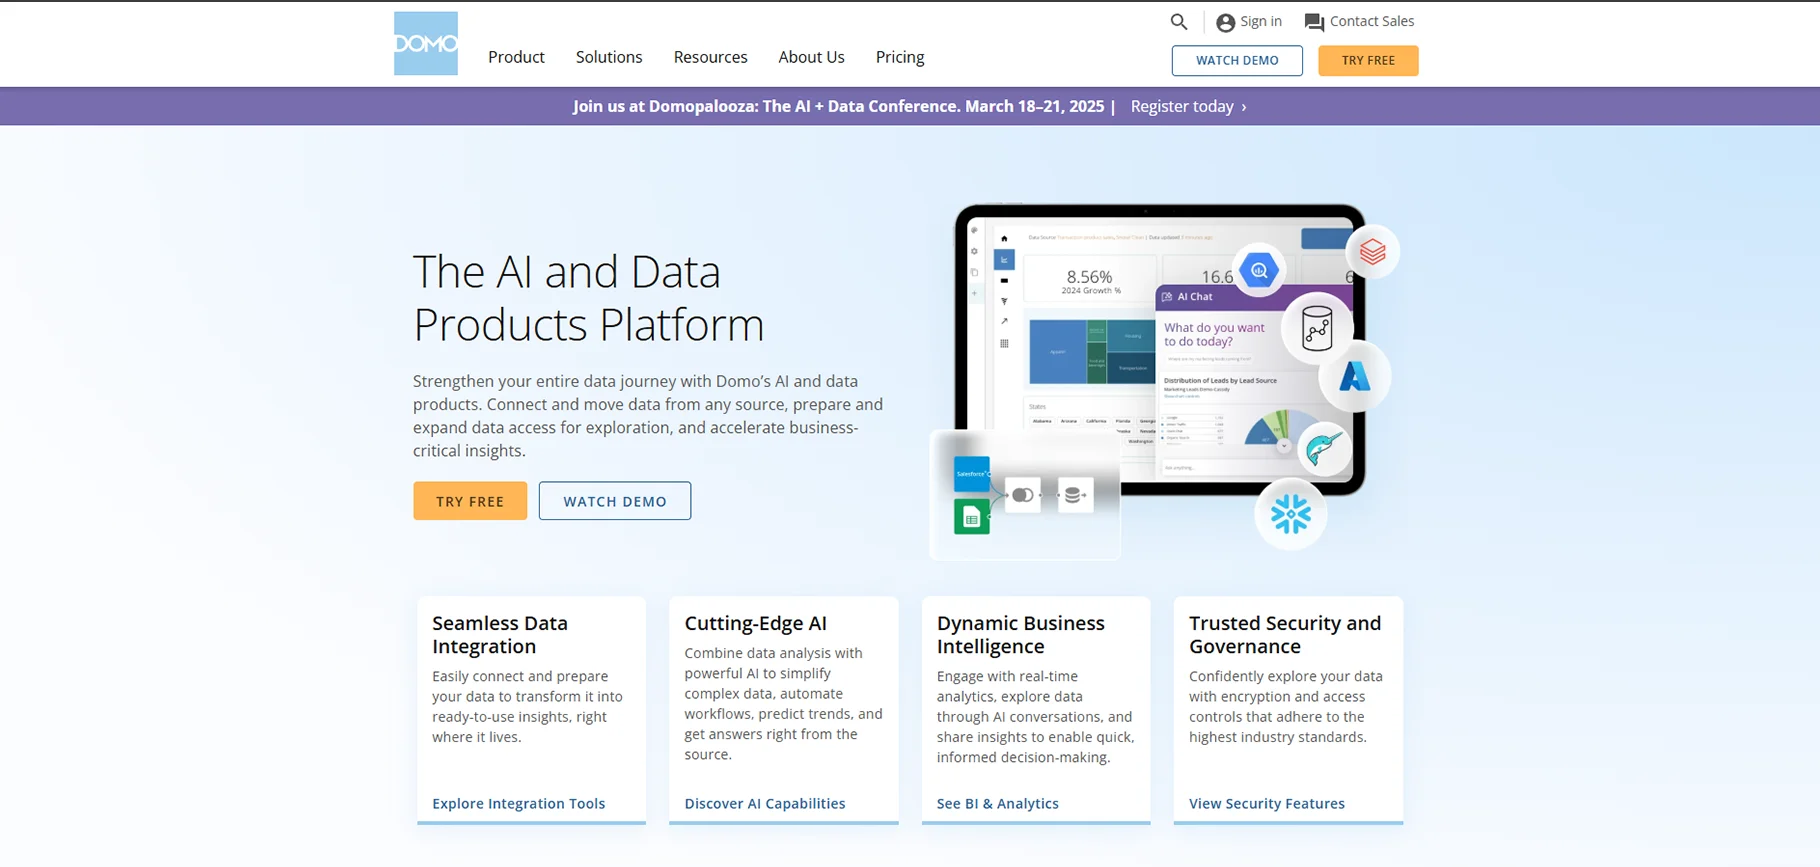
Task: Open the search magnifier icon
Action: (1179, 21)
